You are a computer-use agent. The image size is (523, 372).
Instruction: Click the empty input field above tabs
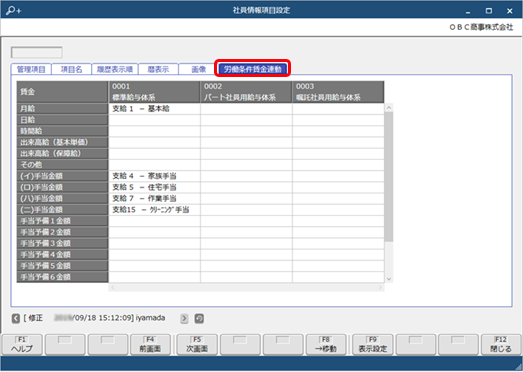37,52
